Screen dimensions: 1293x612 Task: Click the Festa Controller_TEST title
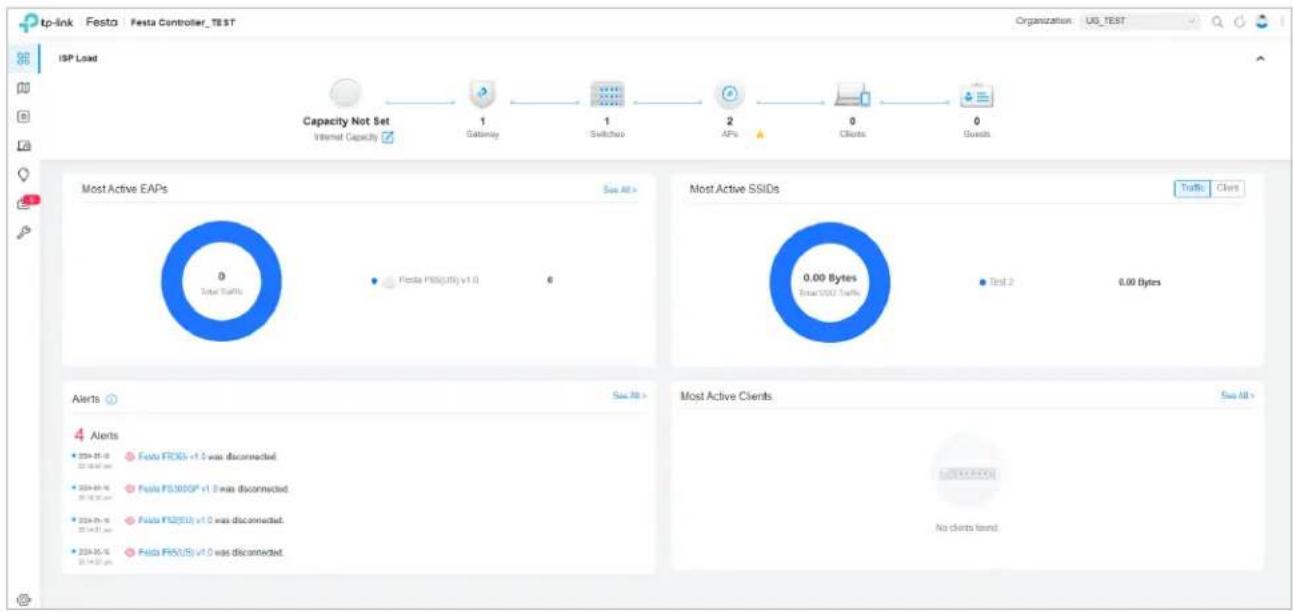click(182, 22)
